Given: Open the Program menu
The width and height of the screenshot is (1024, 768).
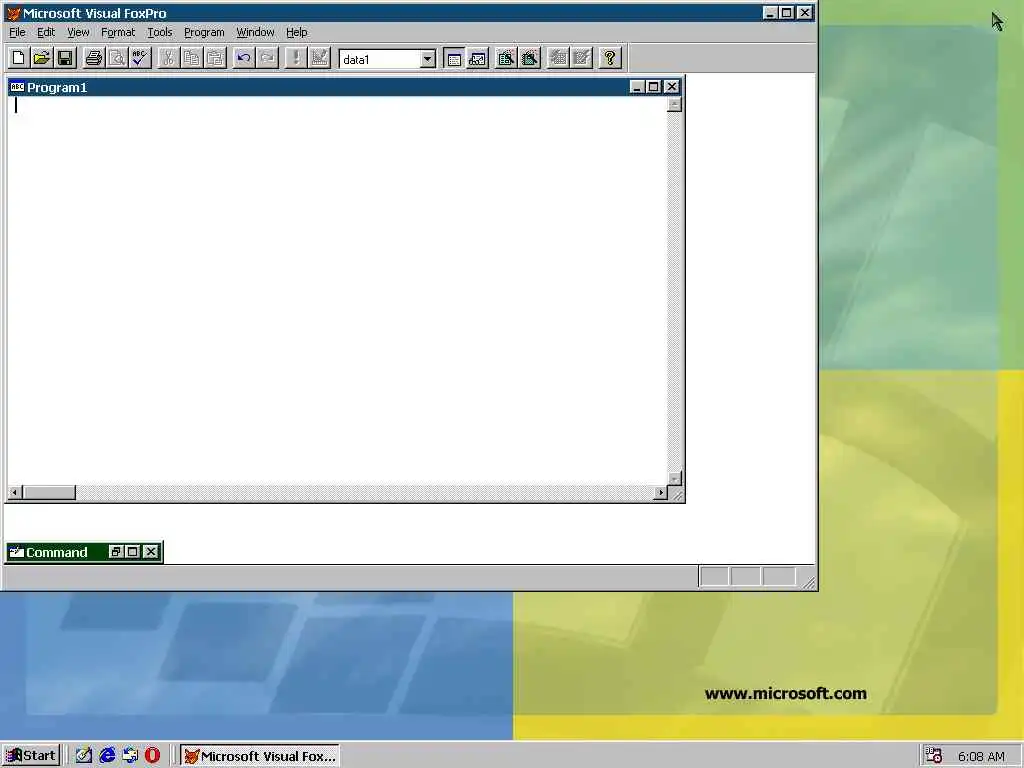Looking at the screenshot, I should tap(204, 32).
